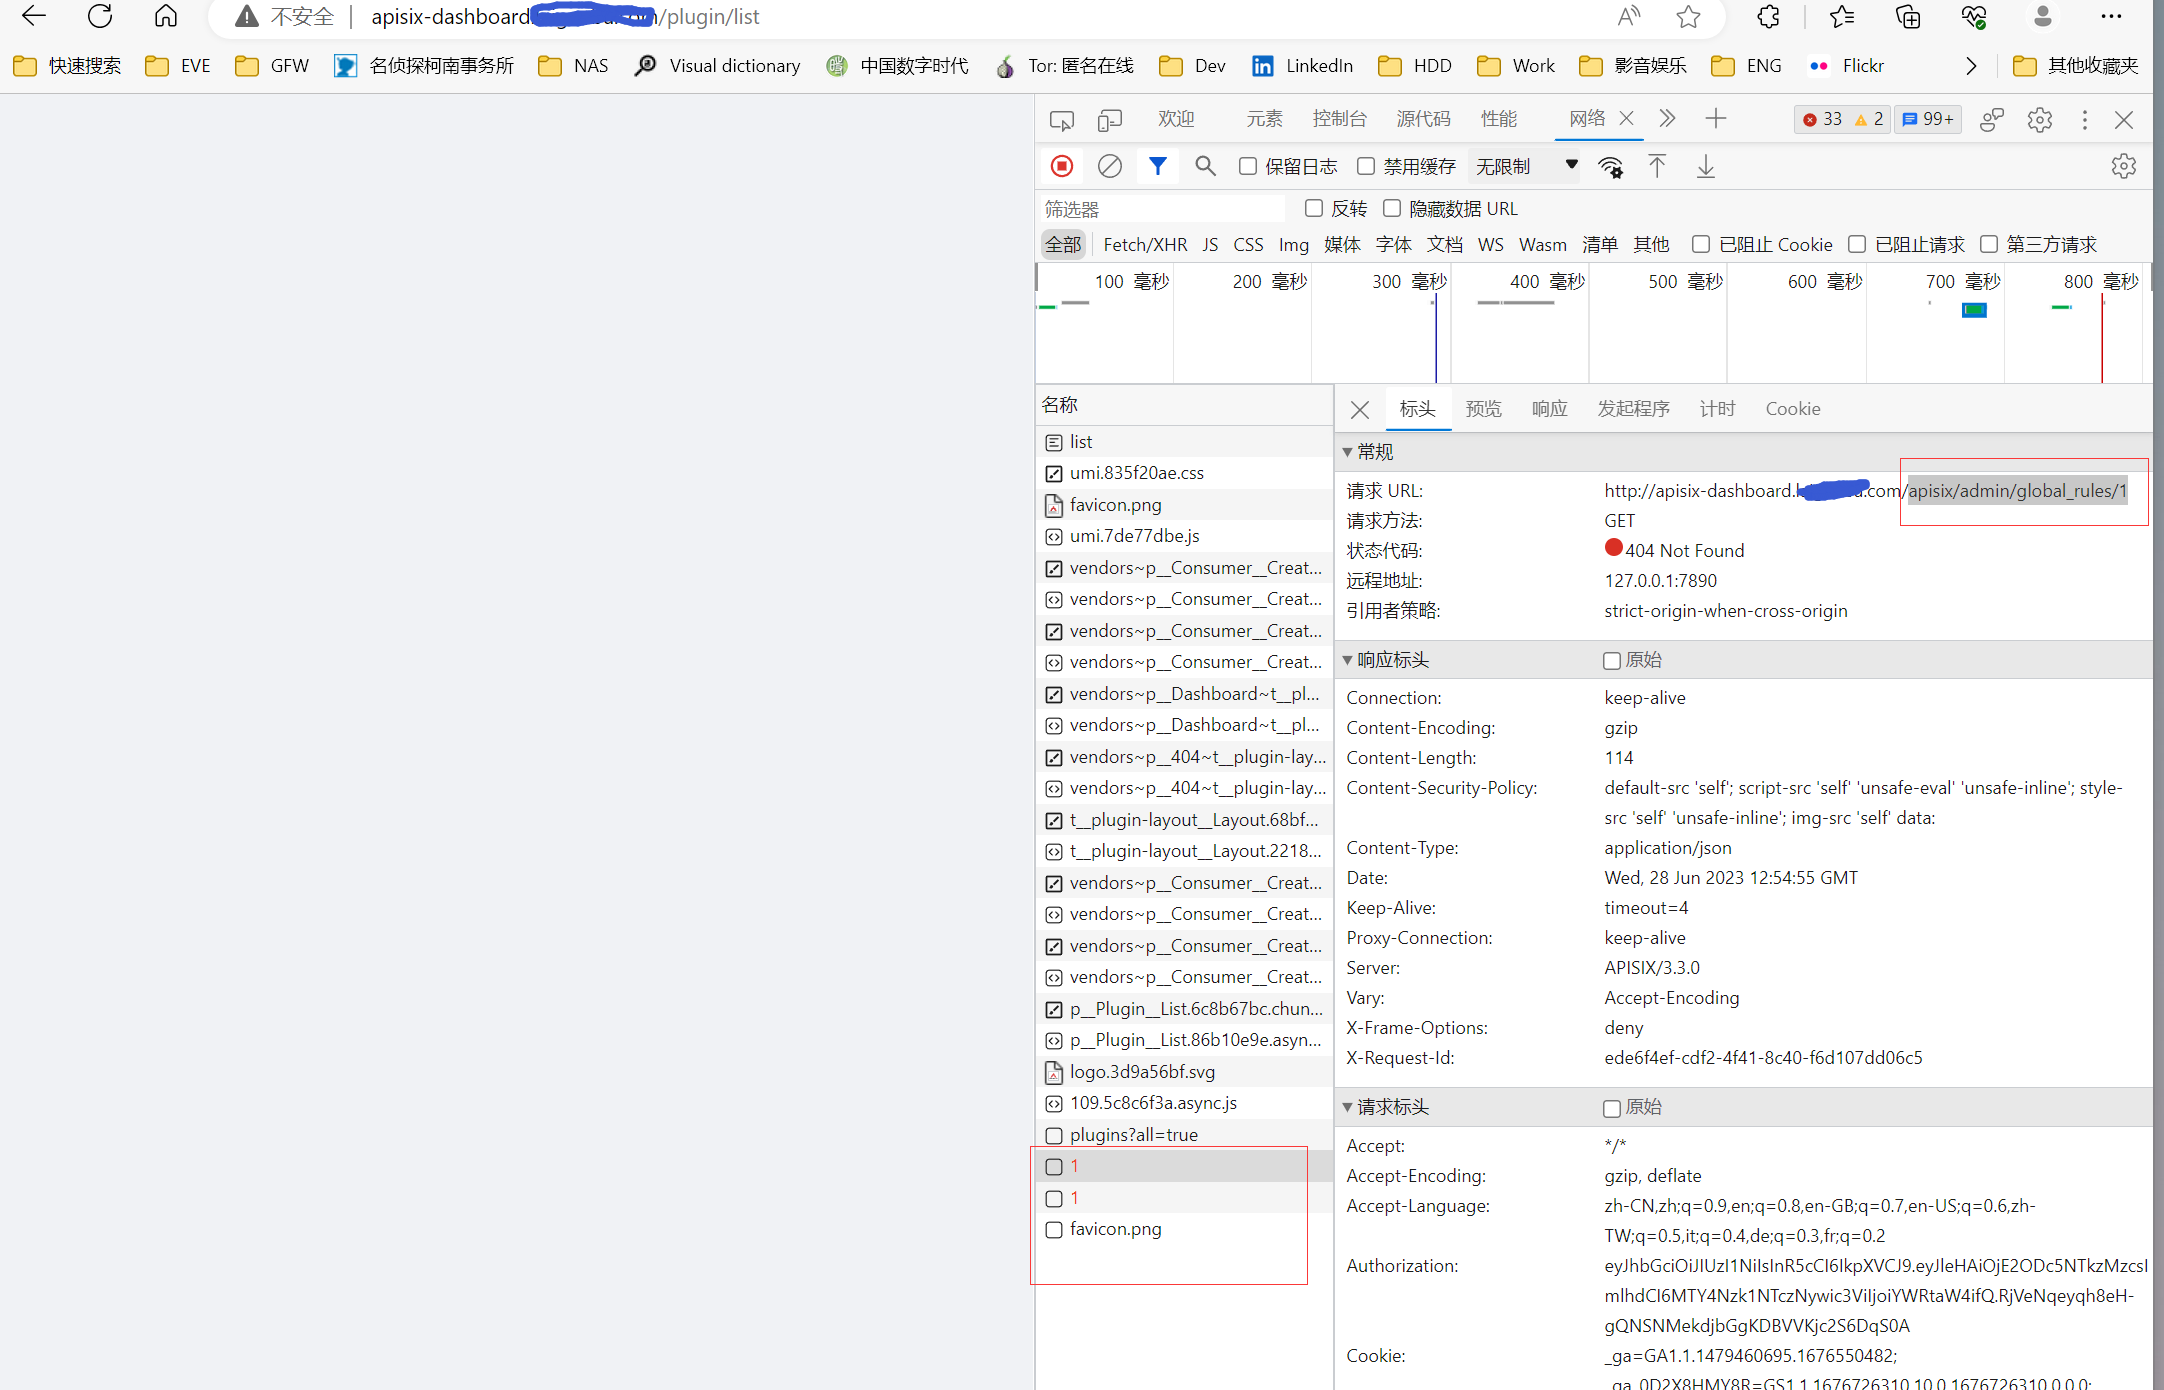Screen dimensions: 2164x1390
Task: Activate the inspect element tool
Action: (x=1061, y=119)
